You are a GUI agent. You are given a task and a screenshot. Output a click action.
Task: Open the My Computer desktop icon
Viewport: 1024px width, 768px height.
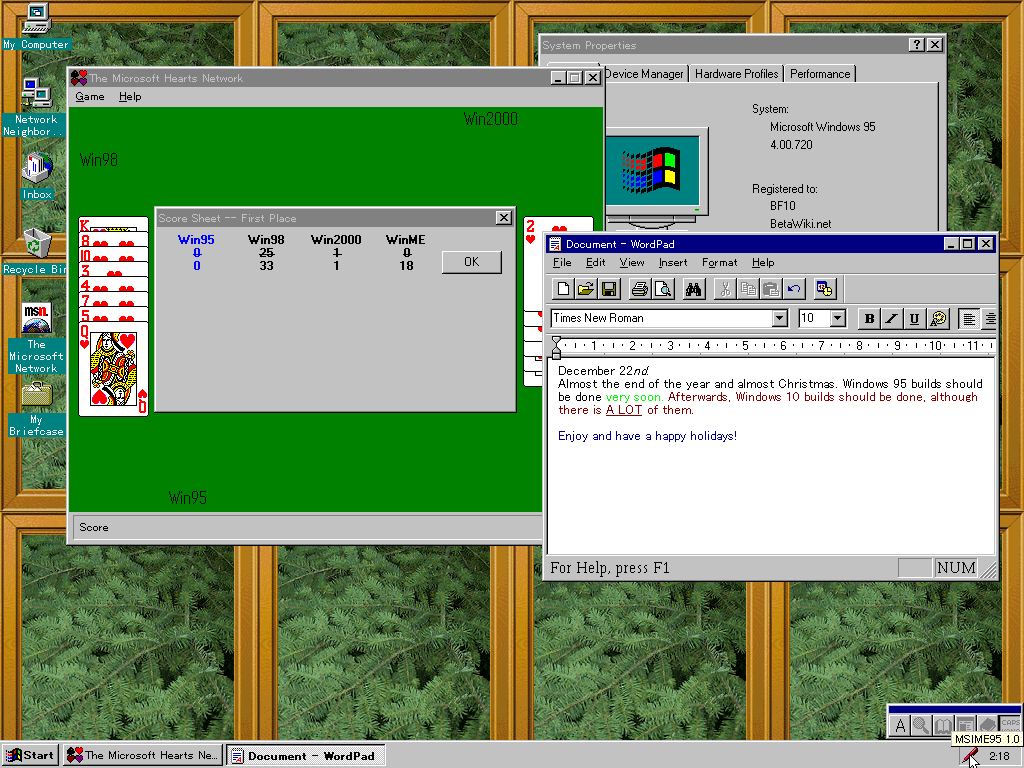(x=36, y=26)
